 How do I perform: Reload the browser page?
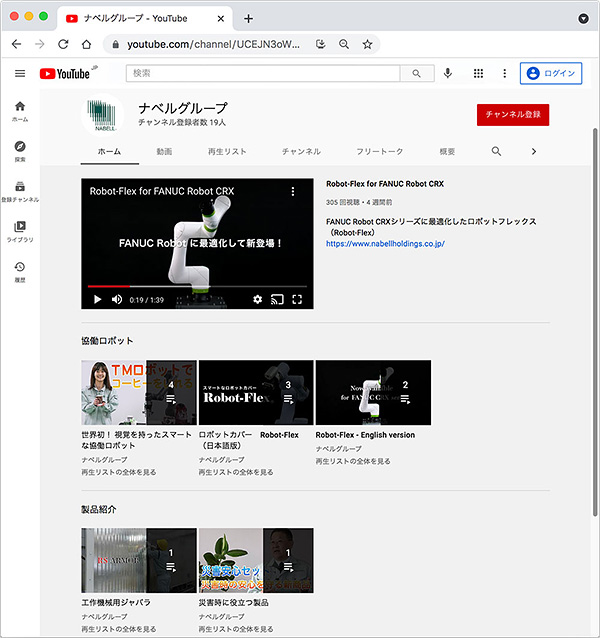63,44
